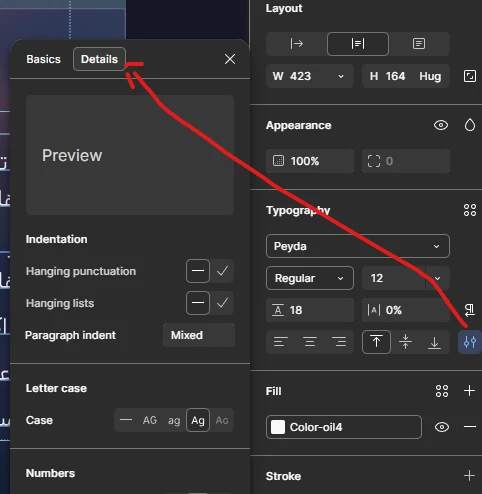This screenshot has height=494, width=482.
Task: Click the letter spacing 0% field
Action: 406,310
